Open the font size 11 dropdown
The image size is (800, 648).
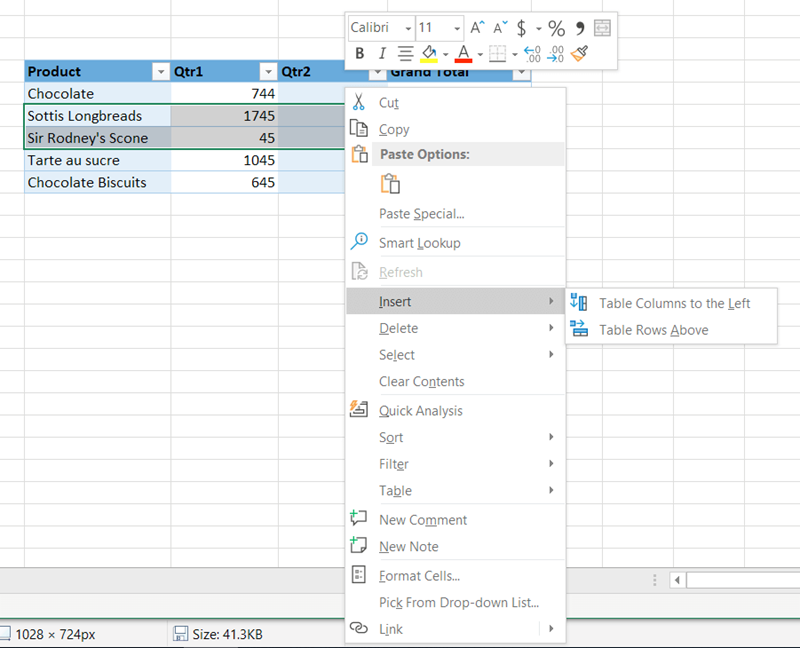pyautogui.click(x=457, y=28)
